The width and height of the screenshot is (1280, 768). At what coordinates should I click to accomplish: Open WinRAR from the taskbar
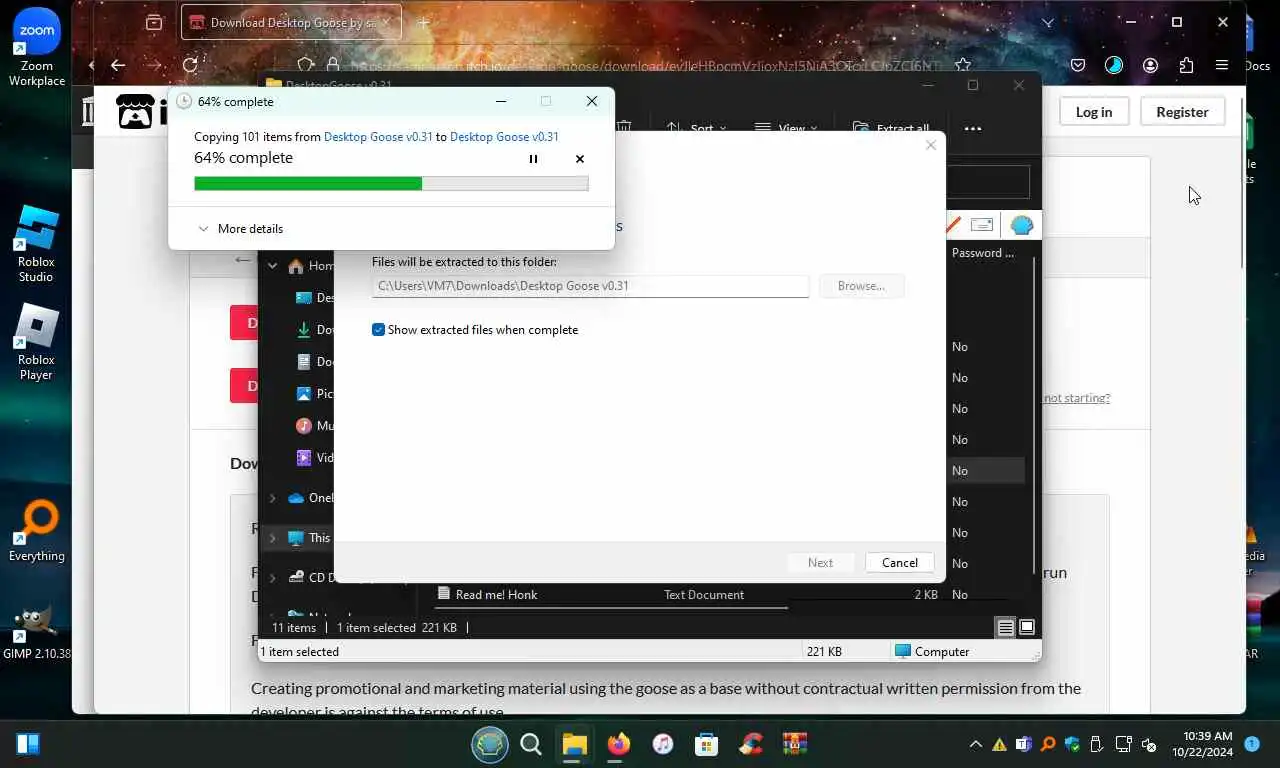point(795,744)
